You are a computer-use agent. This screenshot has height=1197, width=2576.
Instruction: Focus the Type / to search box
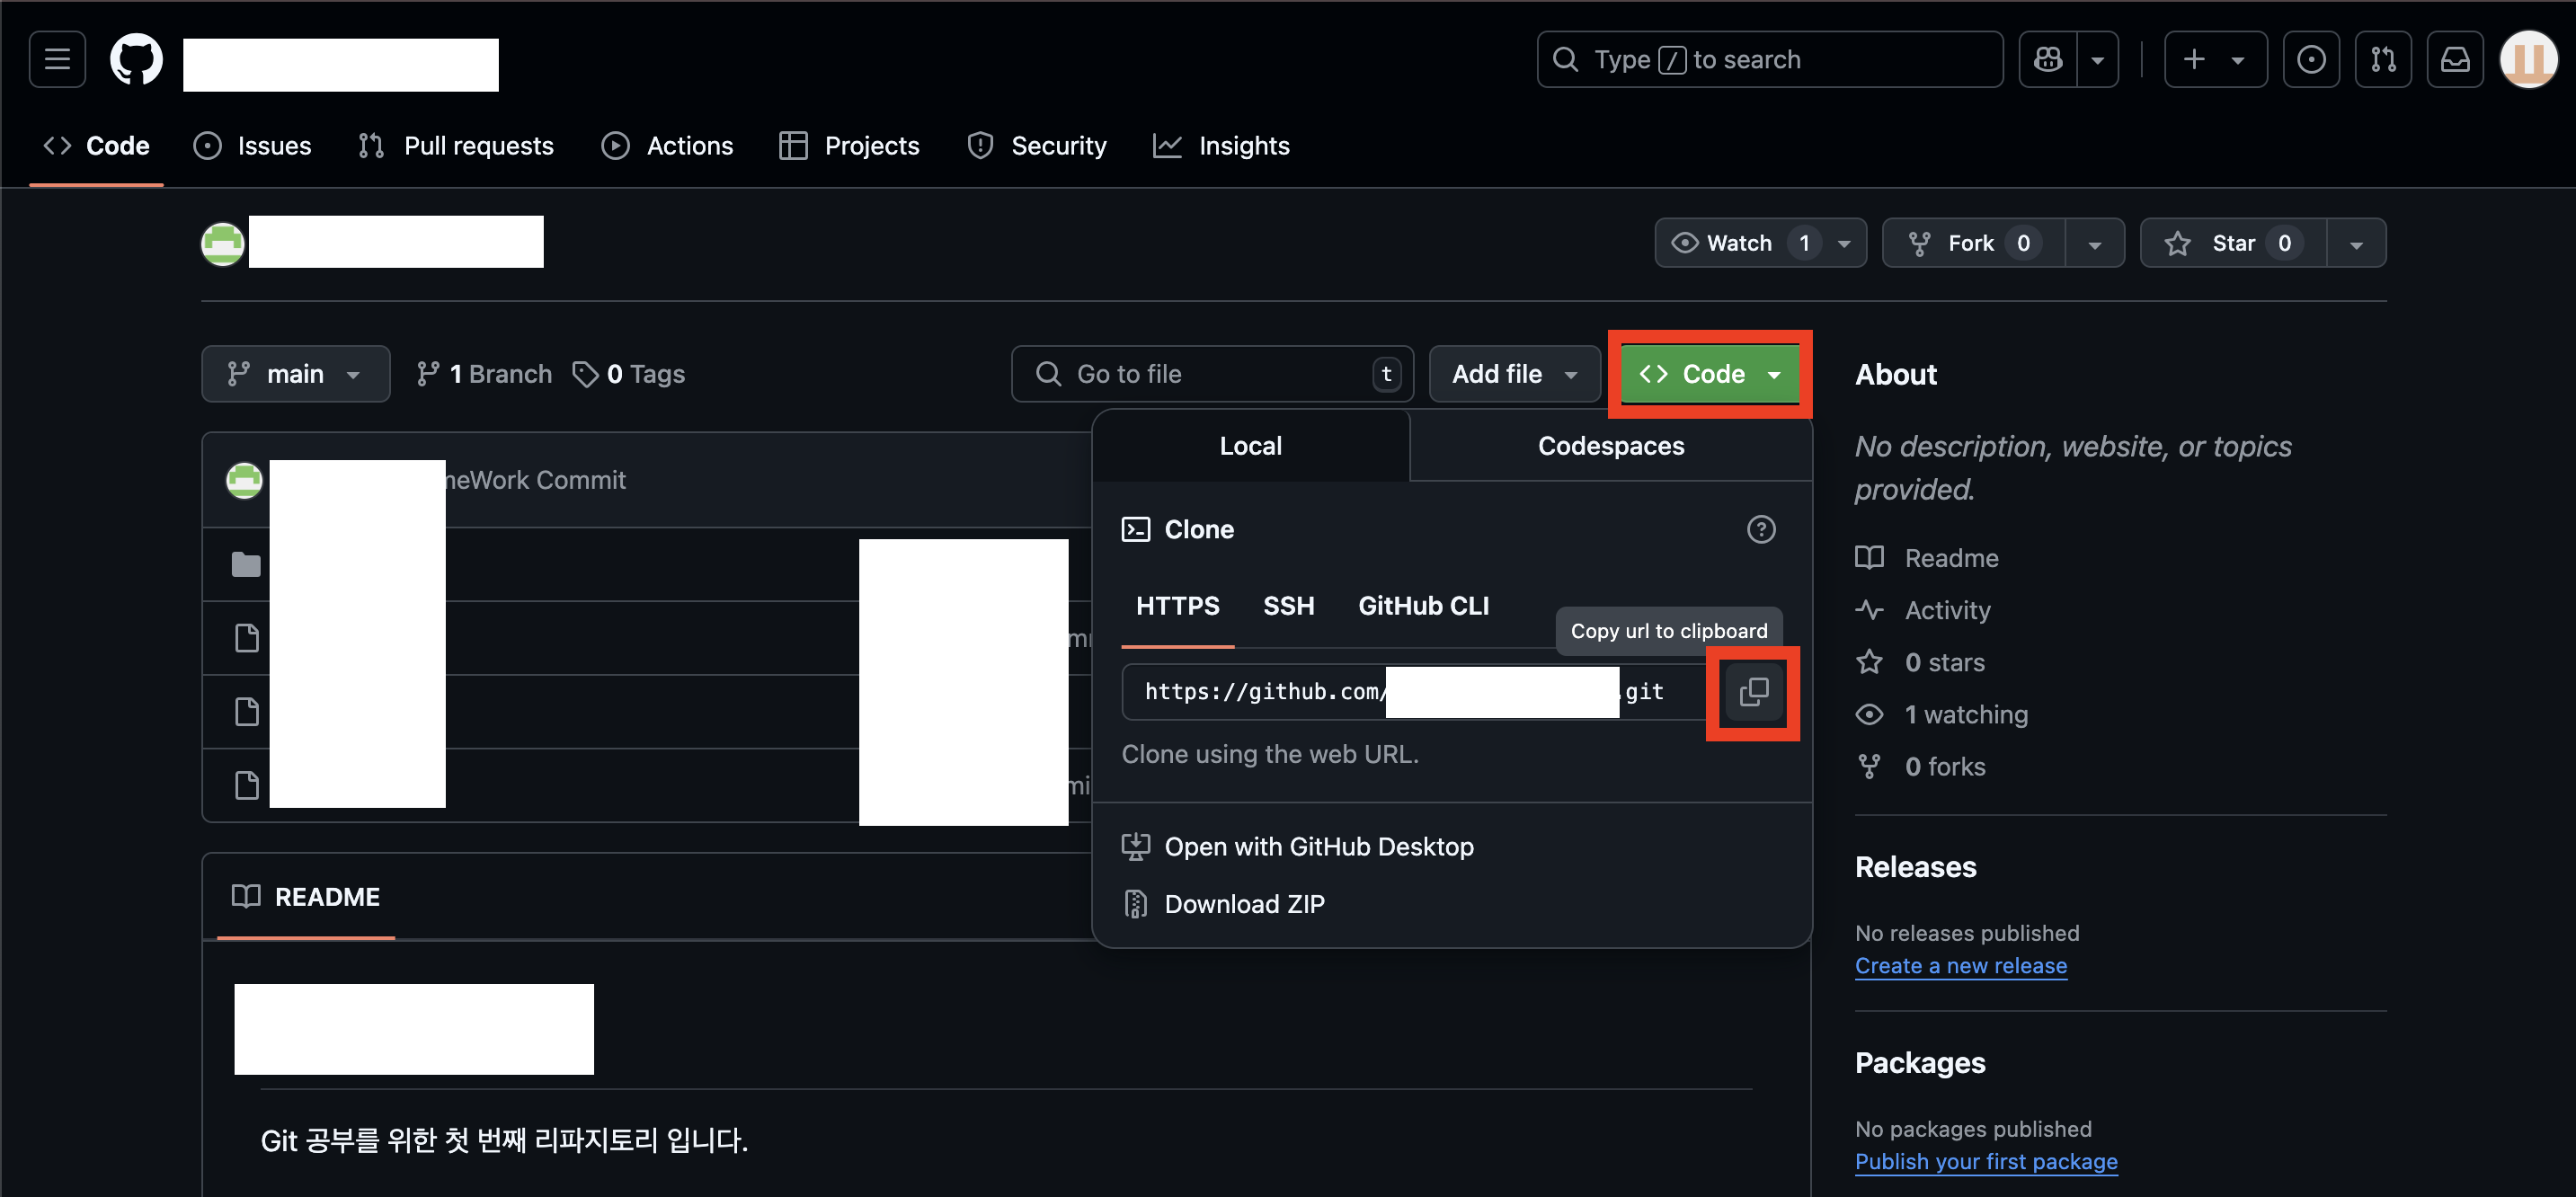click(x=1769, y=60)
